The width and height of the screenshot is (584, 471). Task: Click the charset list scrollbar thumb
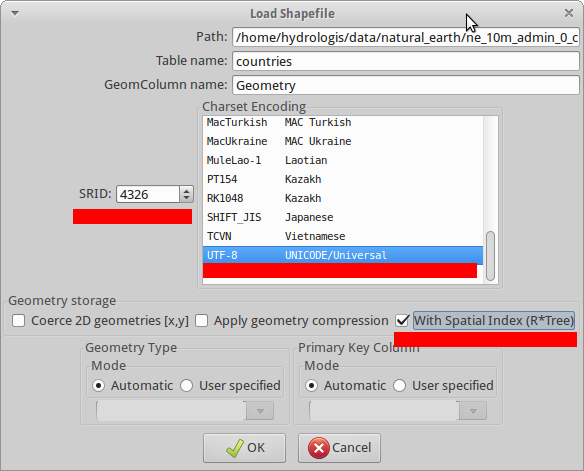tap(491, 256)
